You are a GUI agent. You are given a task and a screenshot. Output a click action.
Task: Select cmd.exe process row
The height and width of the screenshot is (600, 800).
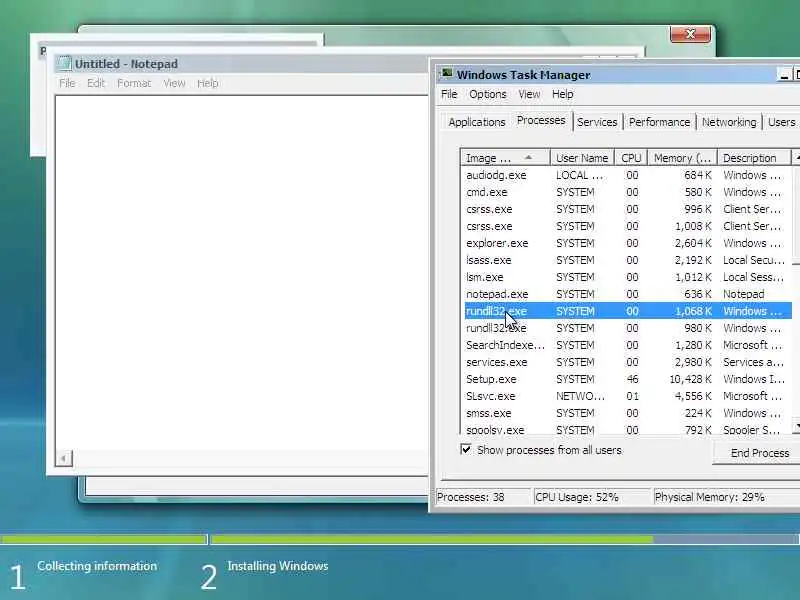628,192
